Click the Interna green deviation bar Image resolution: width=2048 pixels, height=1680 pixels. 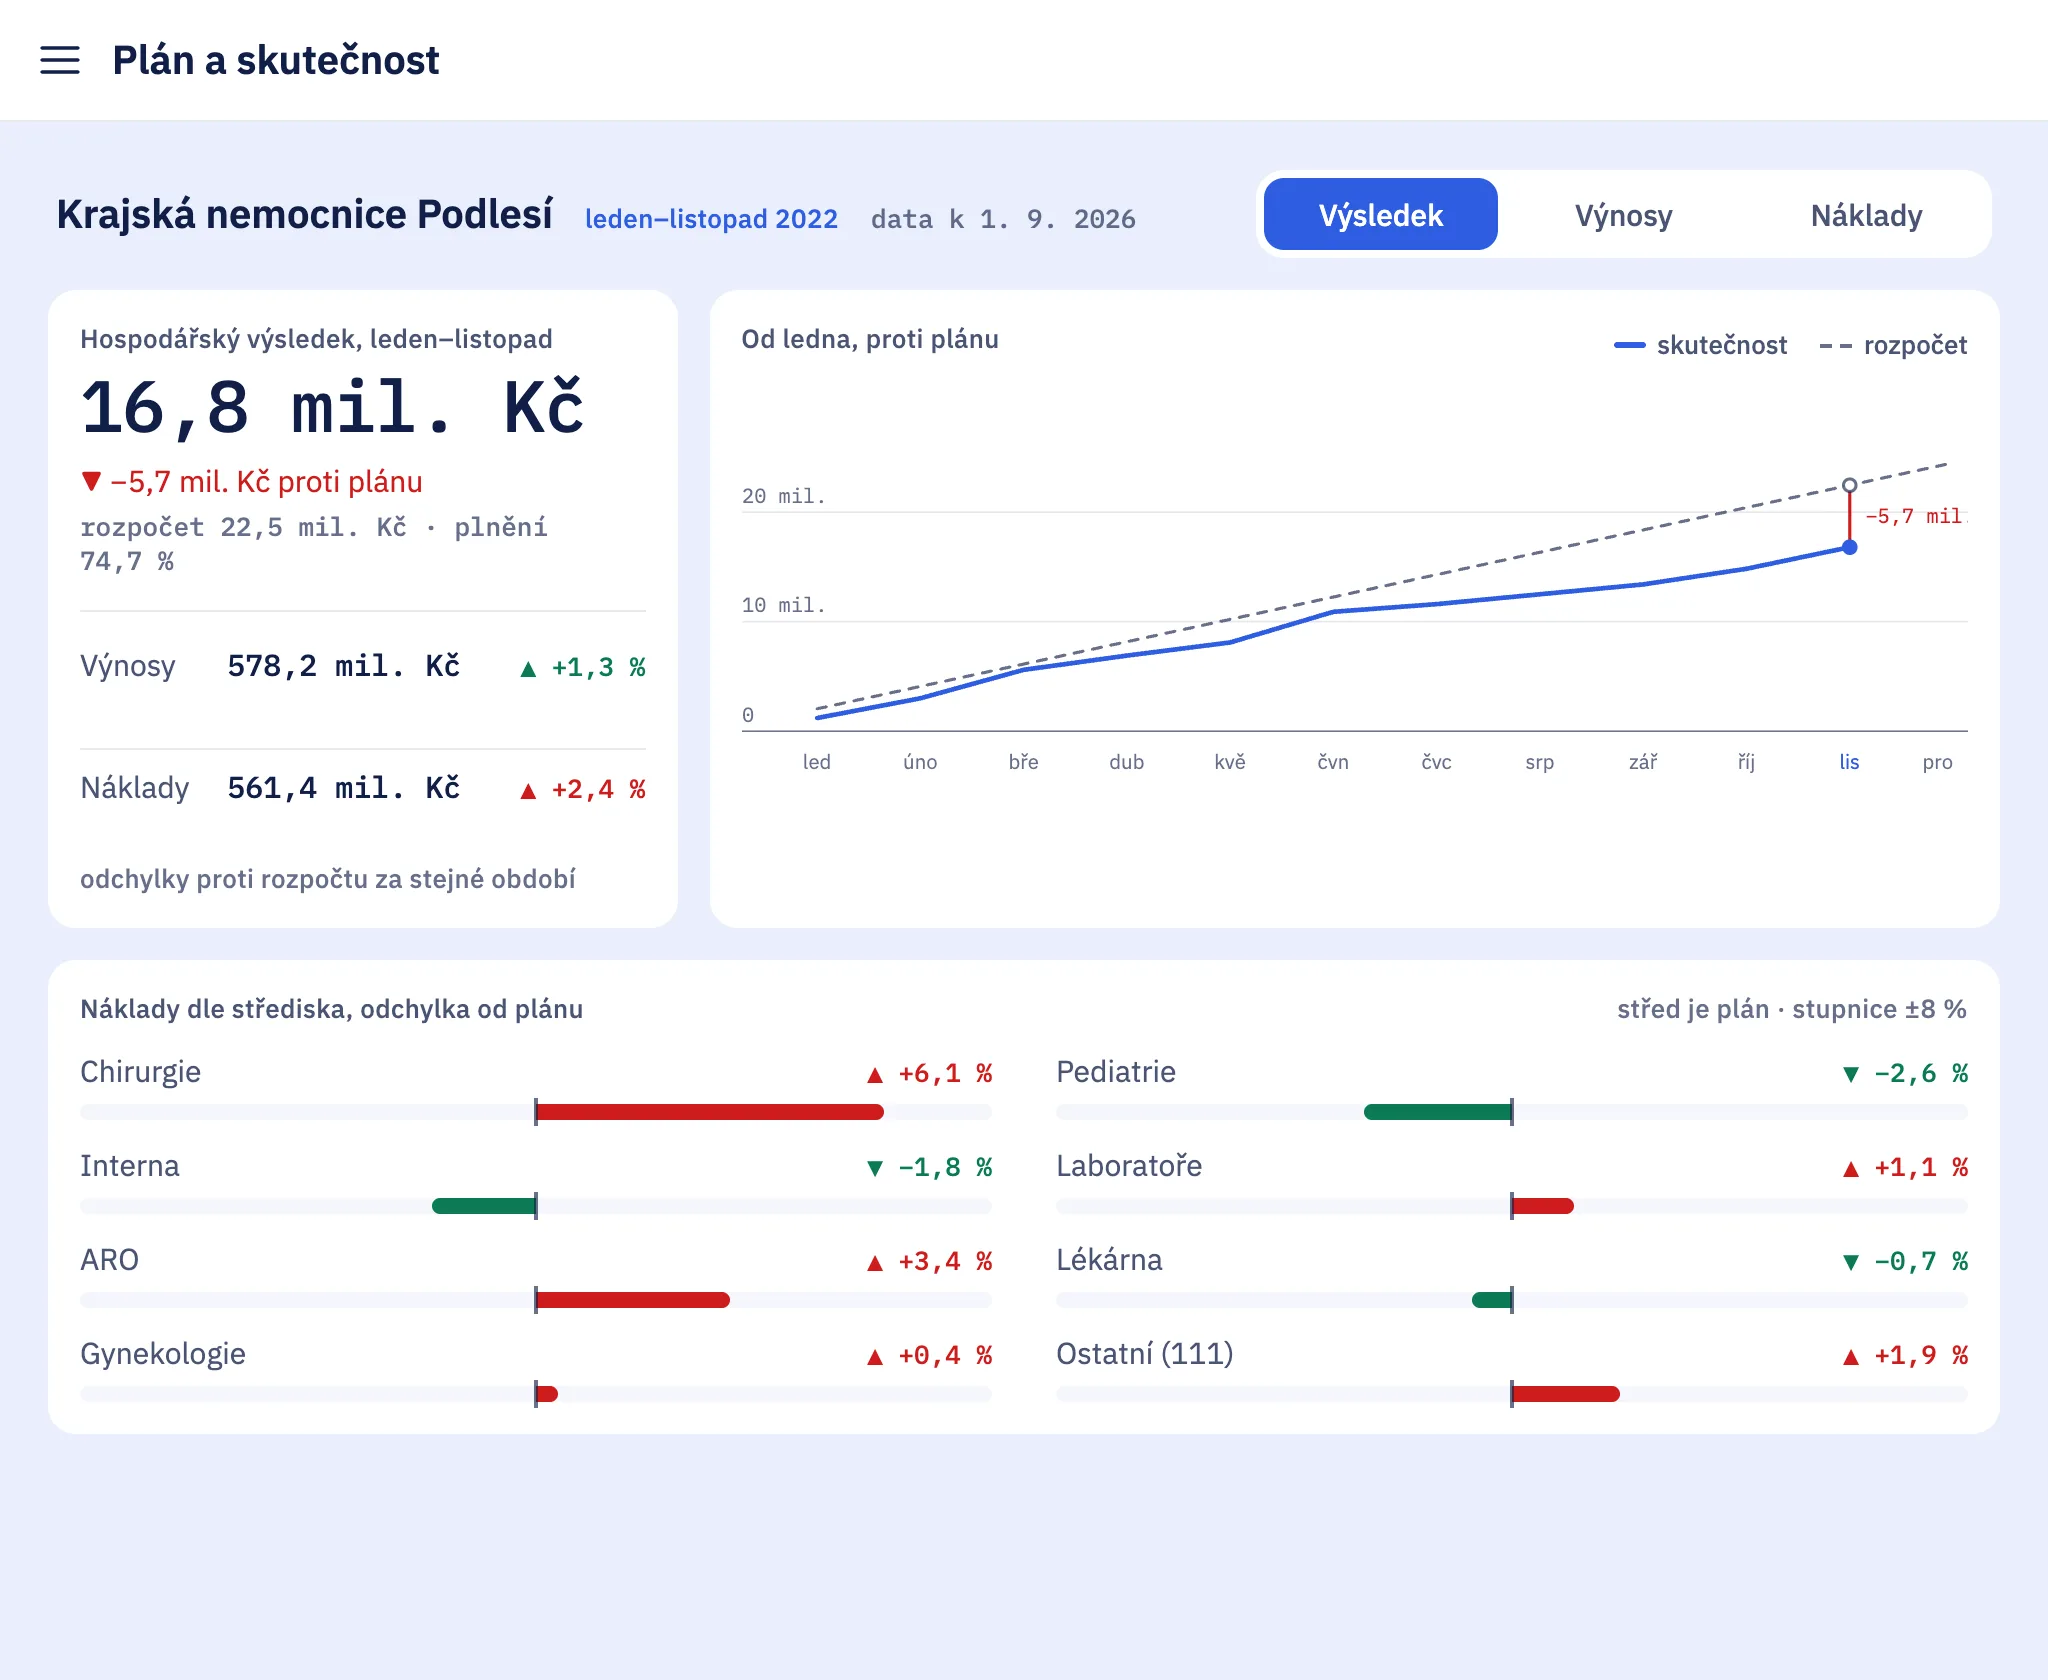point(484,1206)
